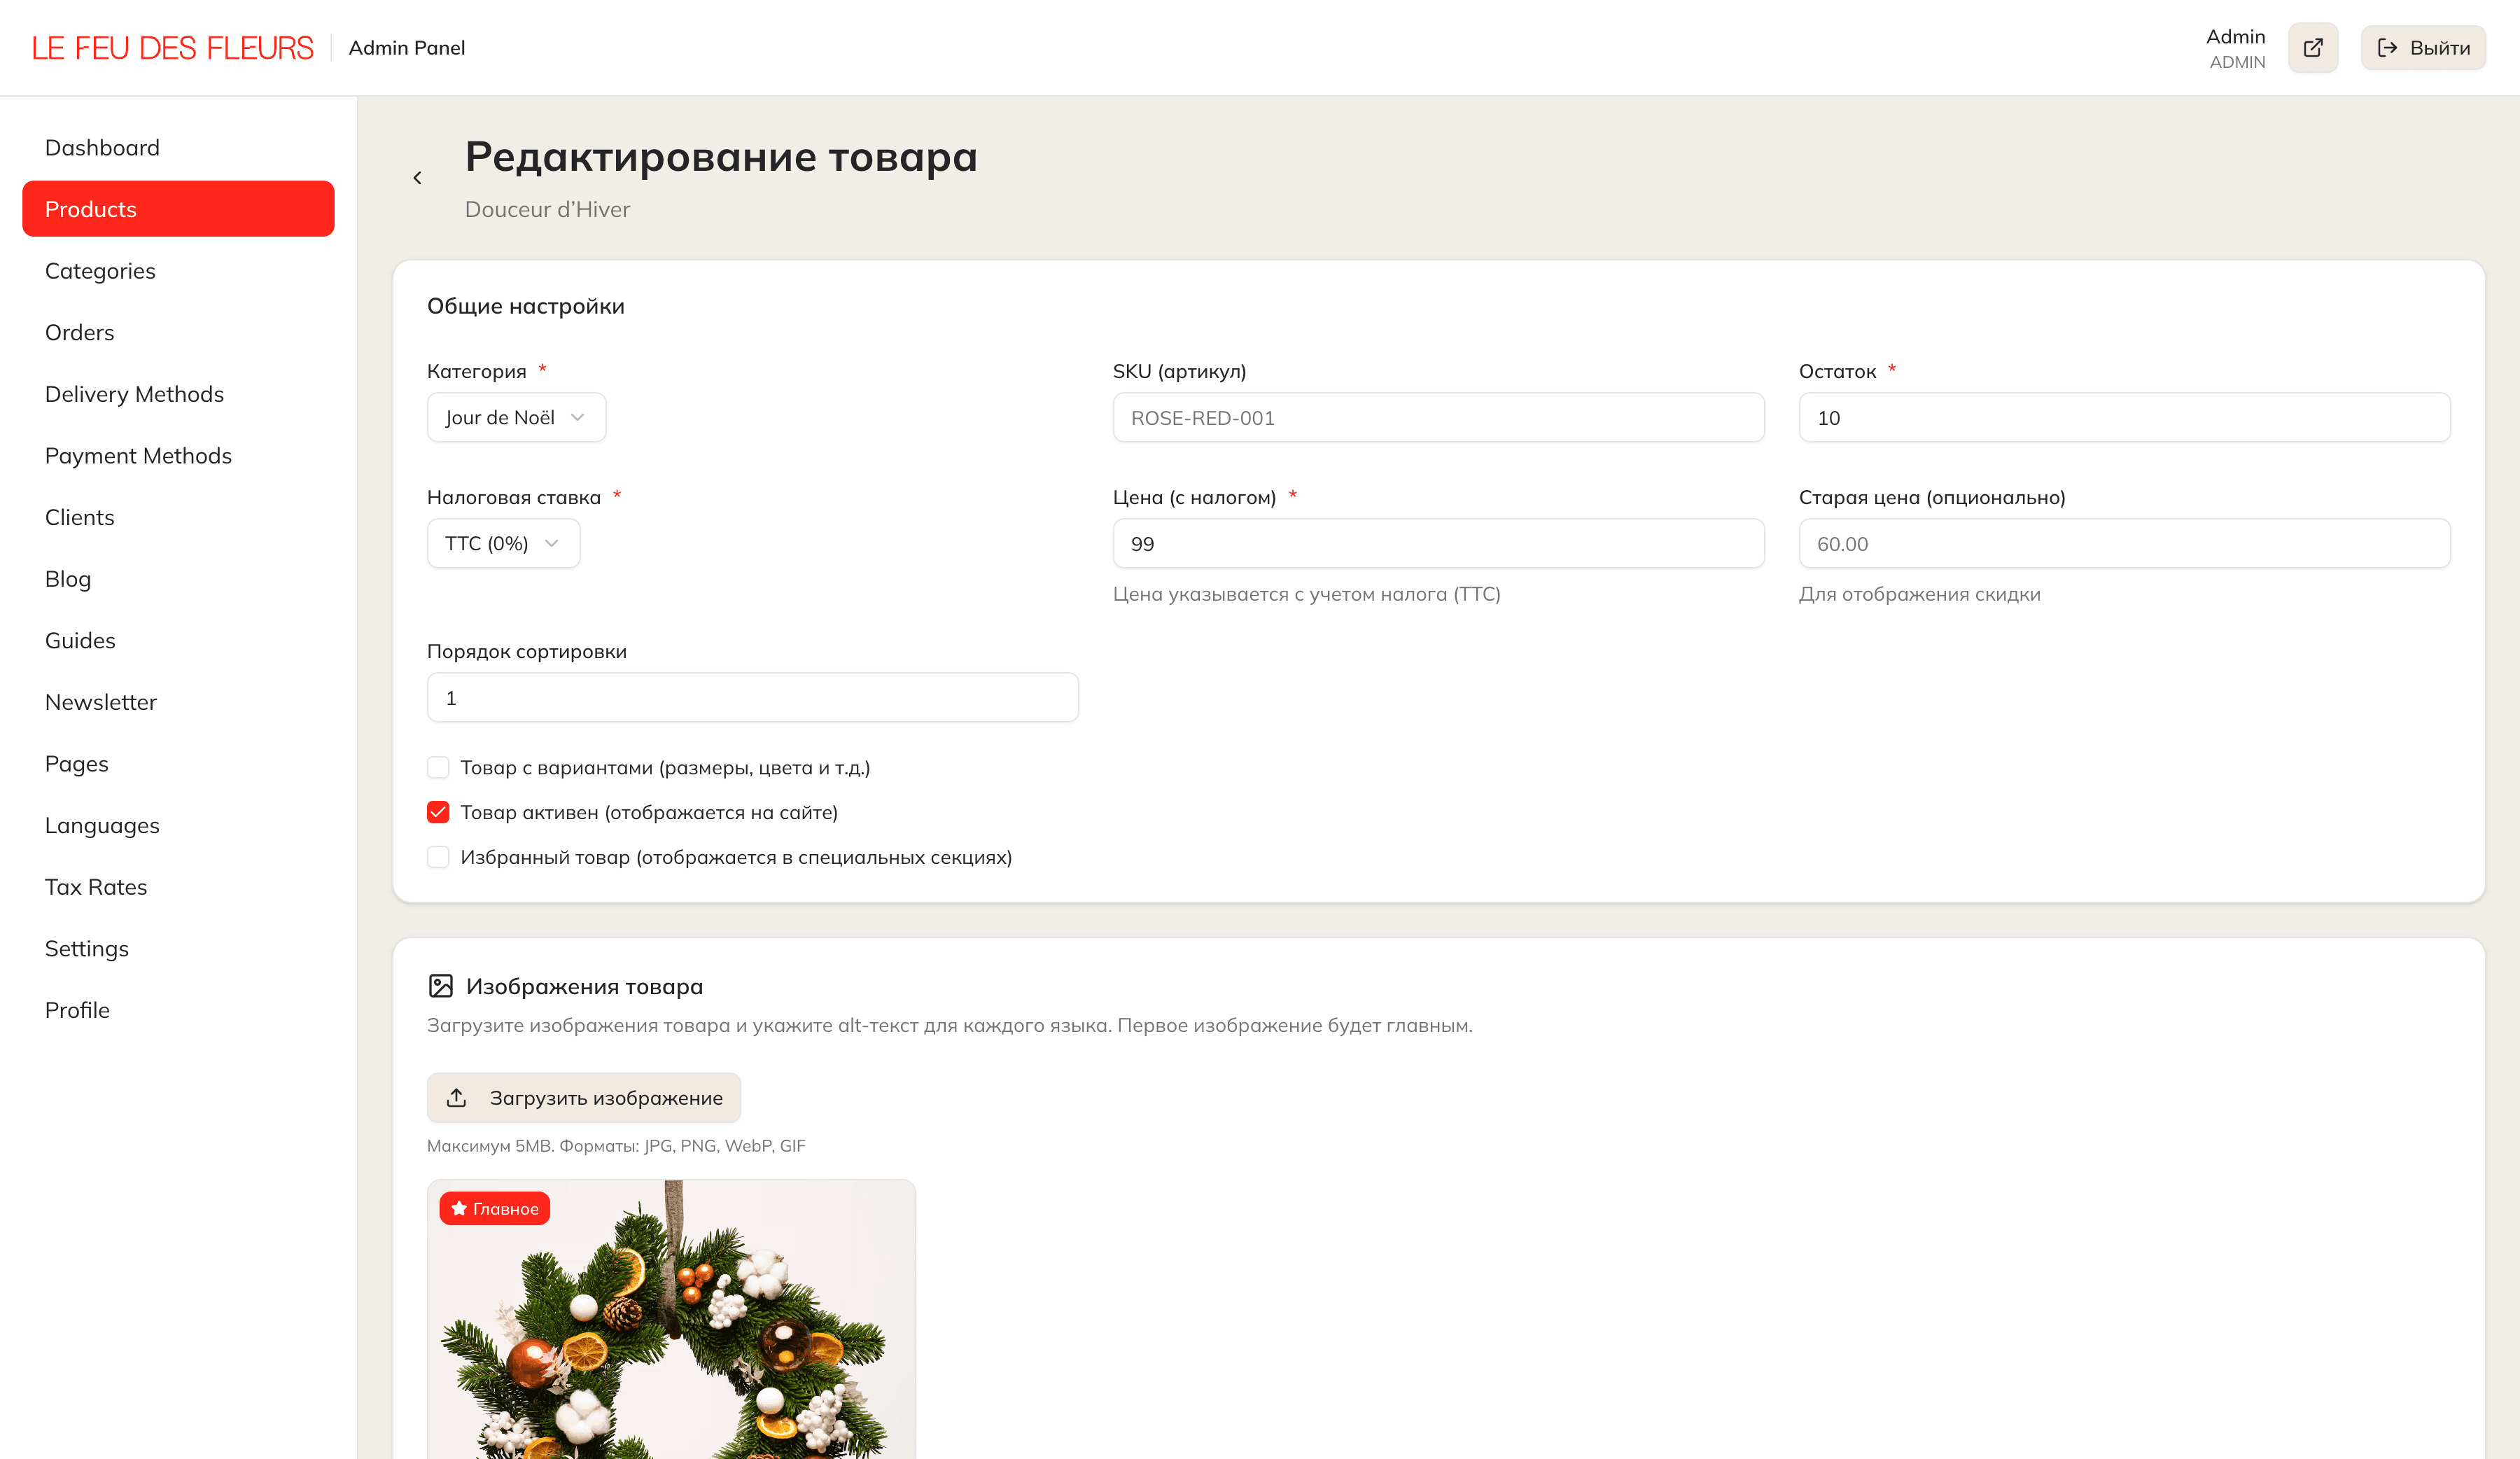Open the Tax Rates section

(x=95, y=886)
